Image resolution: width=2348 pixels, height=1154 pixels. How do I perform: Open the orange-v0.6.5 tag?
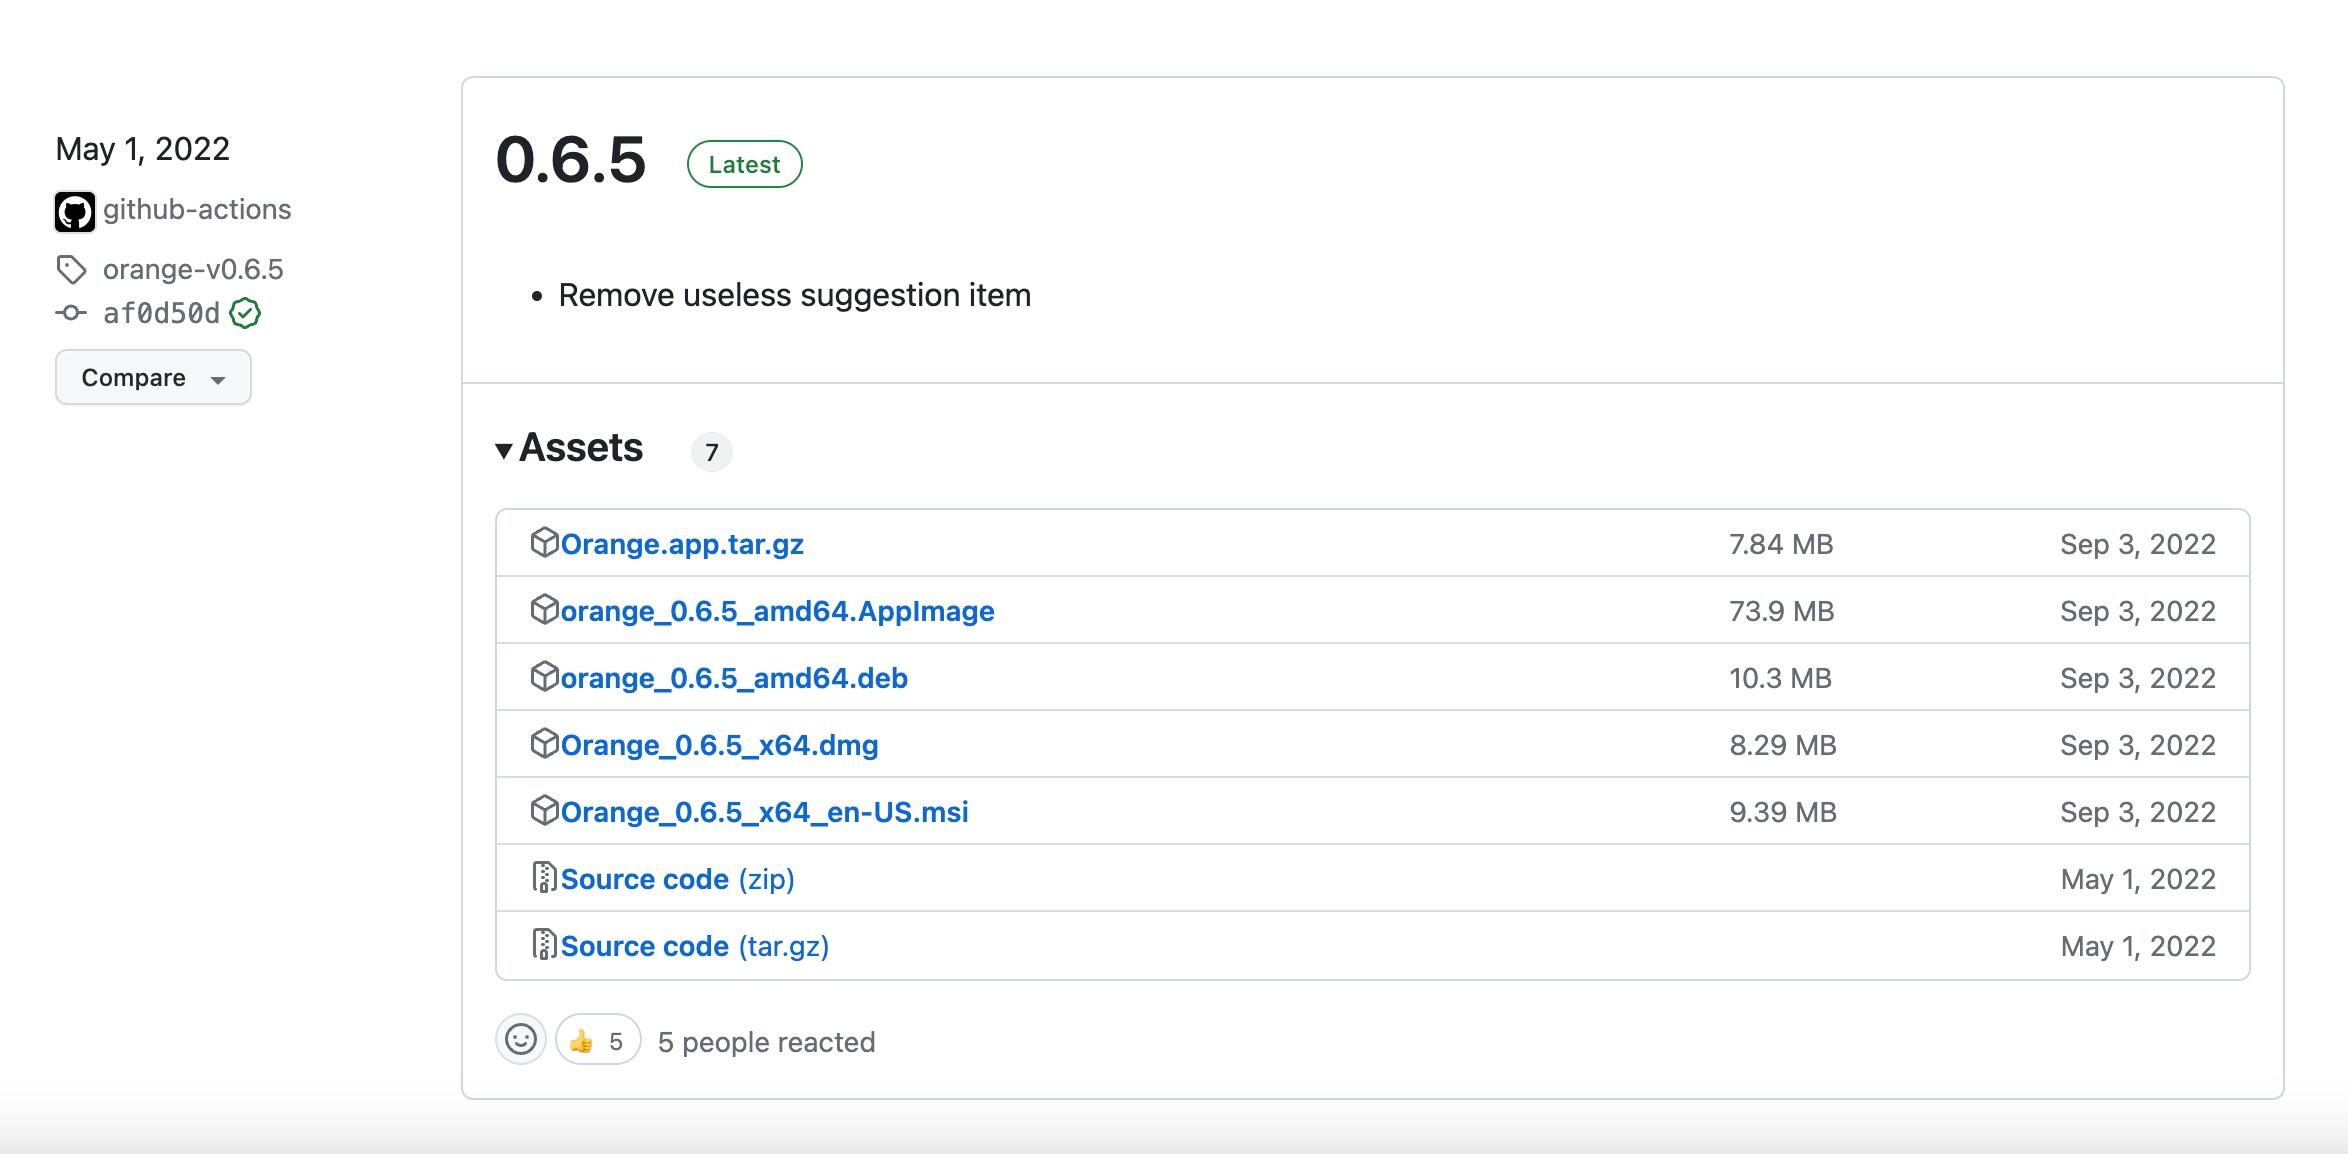click(193, 269)
